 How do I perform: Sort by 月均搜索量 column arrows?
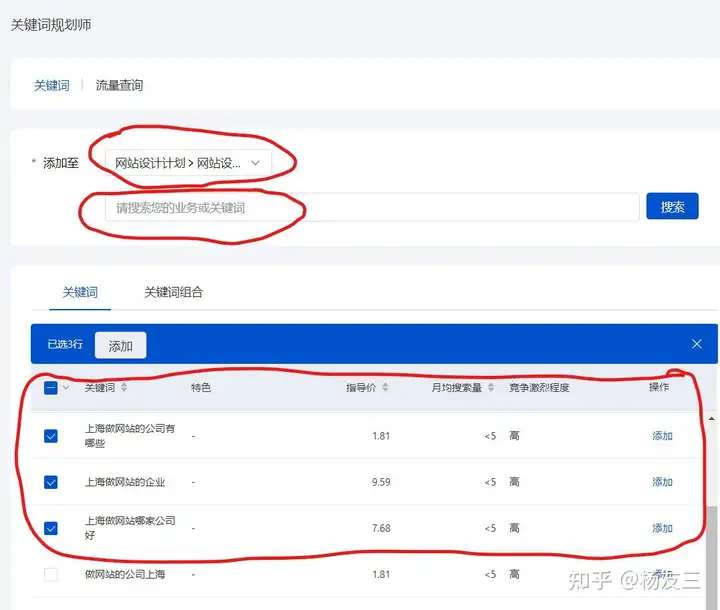[491, 388]
